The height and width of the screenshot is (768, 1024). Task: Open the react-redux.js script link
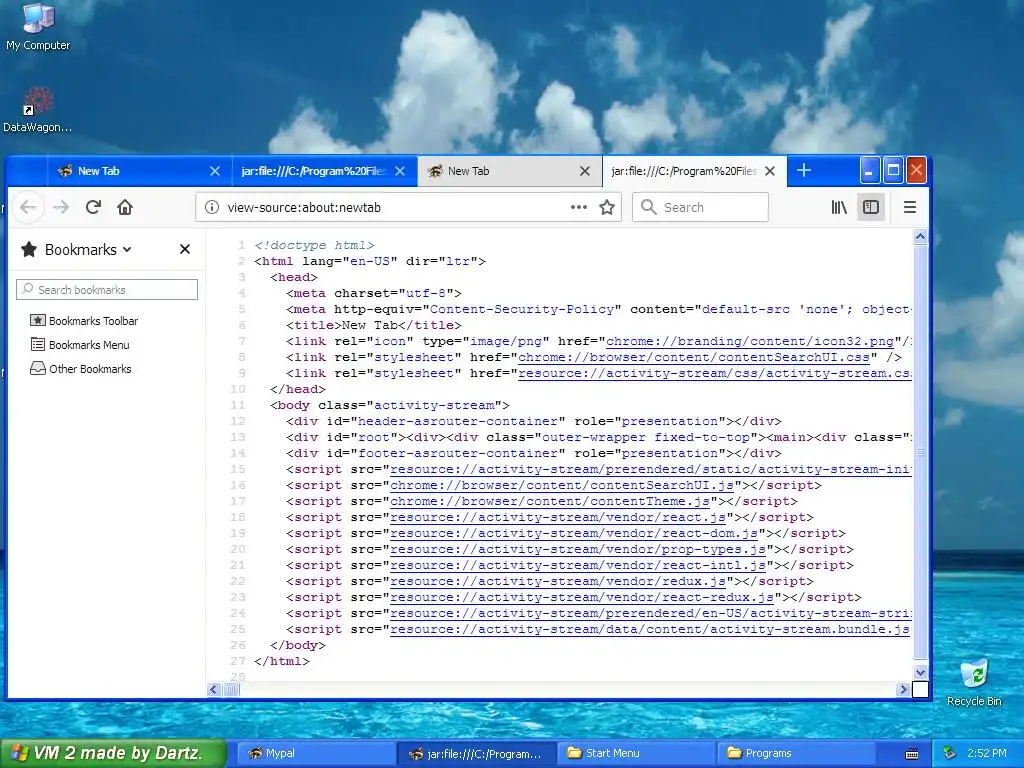582,598
